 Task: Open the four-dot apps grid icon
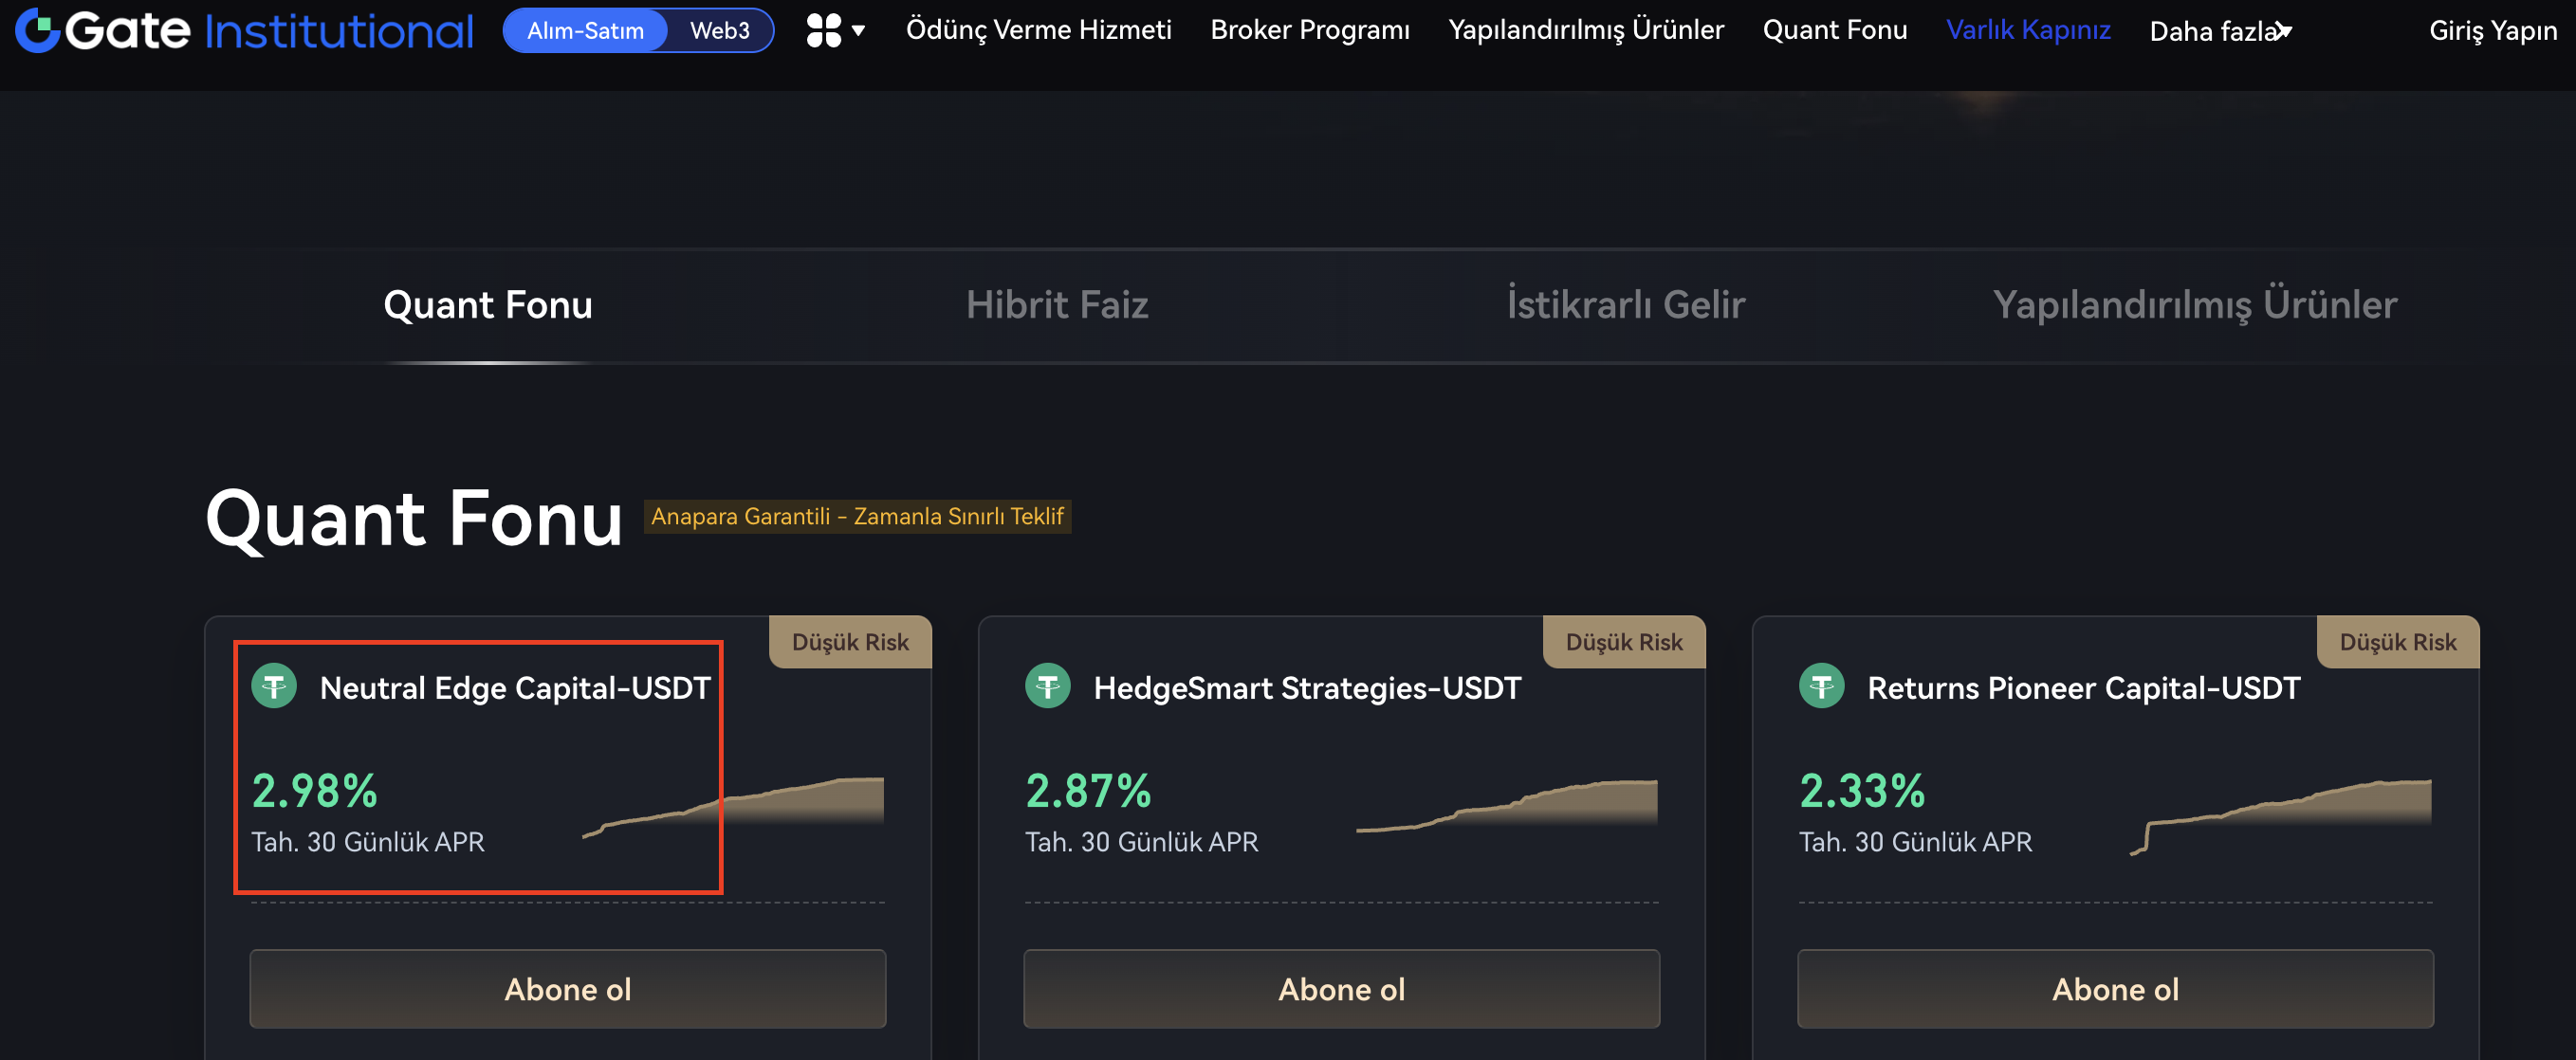(x=823, y=30)
